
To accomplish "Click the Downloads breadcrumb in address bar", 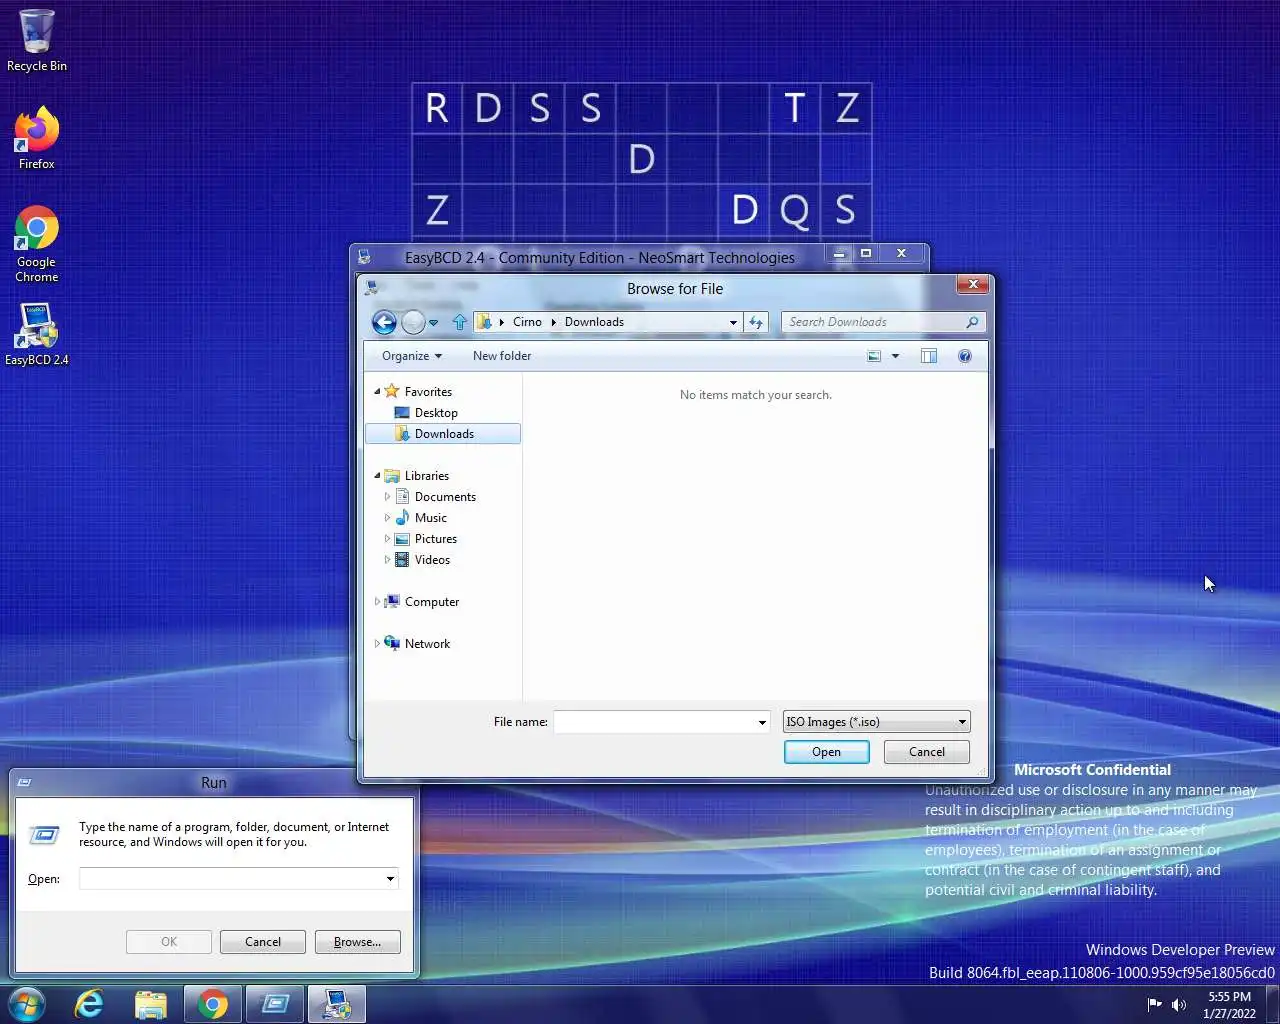I will pyautogui.click(x=594, y=322).
